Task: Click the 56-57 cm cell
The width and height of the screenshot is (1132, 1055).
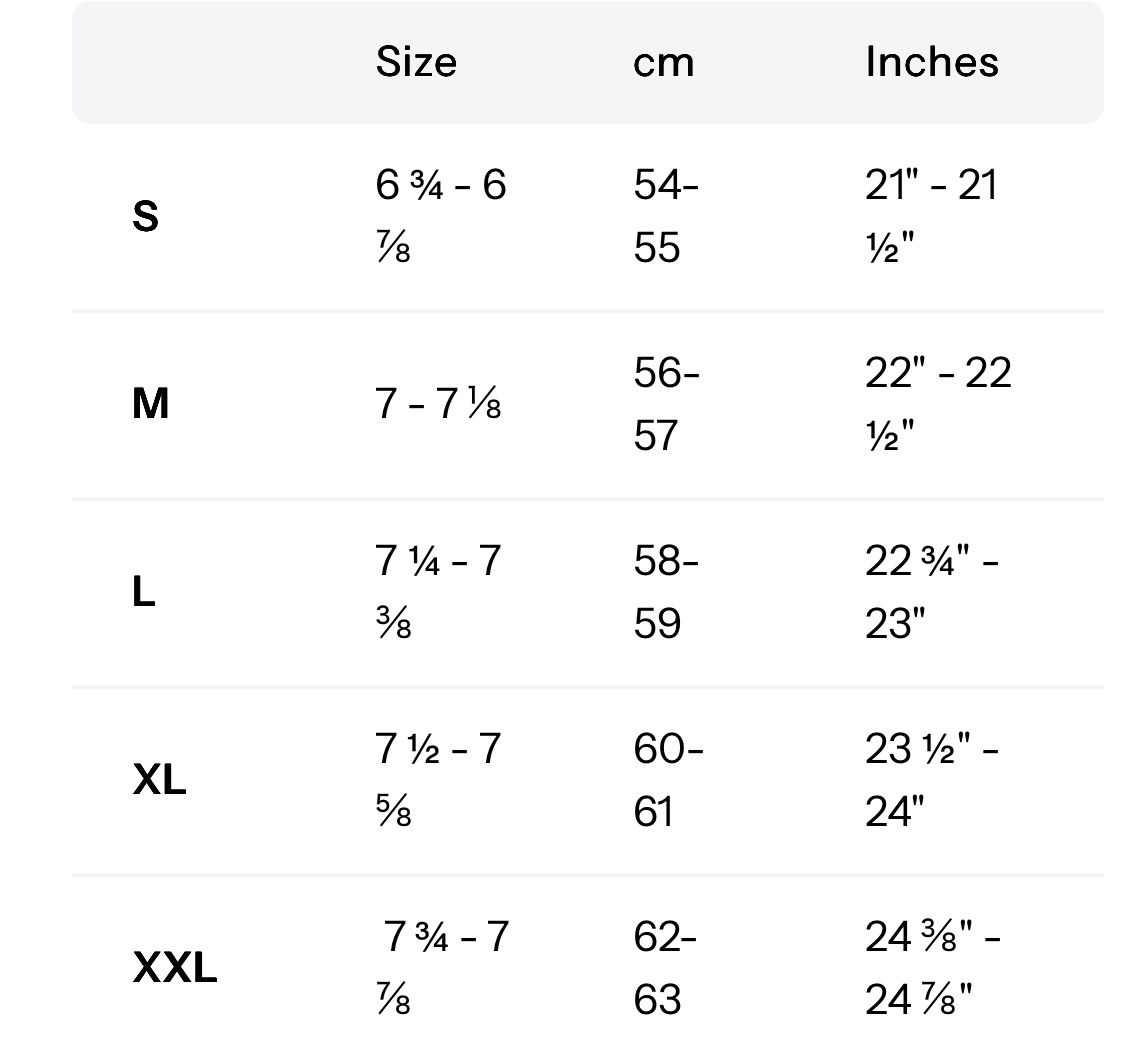Action: 666,404
